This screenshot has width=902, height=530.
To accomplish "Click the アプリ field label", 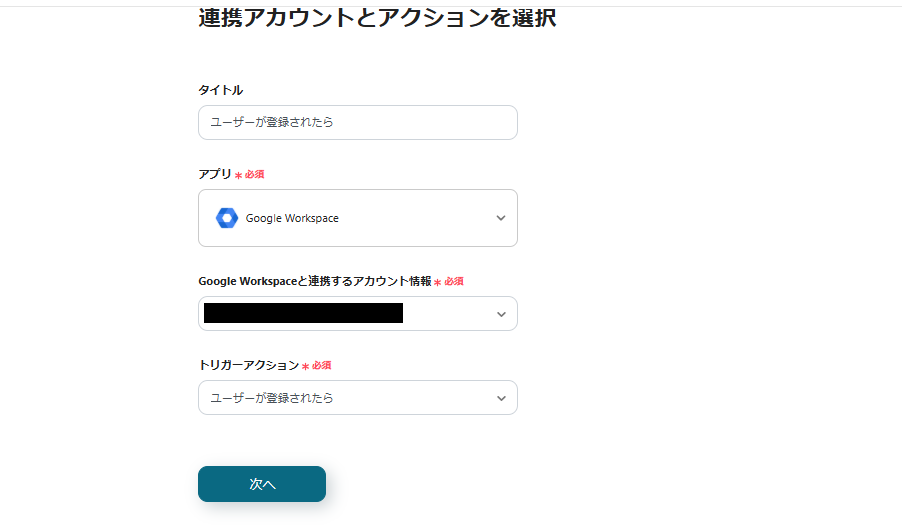I will coord(214,174).
